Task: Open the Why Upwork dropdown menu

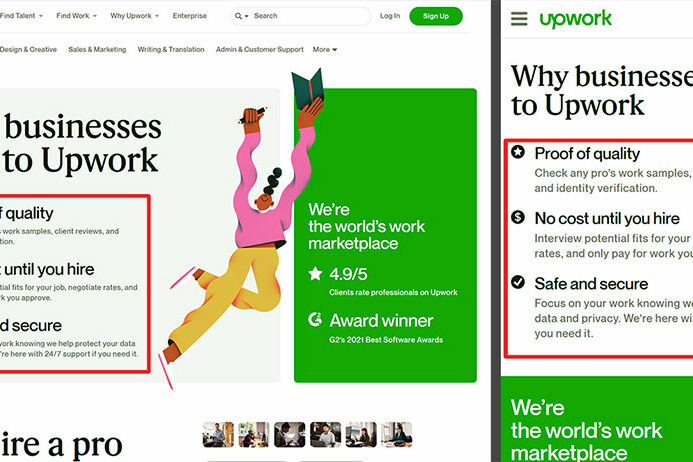Action: [134, 16]
